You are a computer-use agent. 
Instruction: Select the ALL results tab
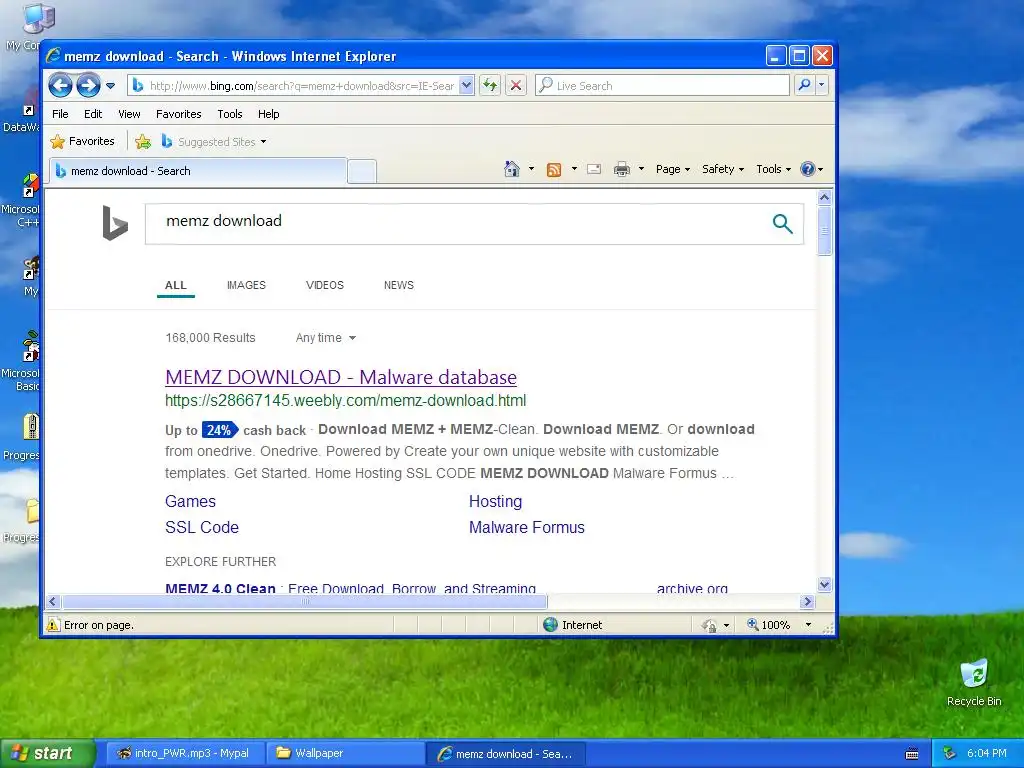(176, 285)
